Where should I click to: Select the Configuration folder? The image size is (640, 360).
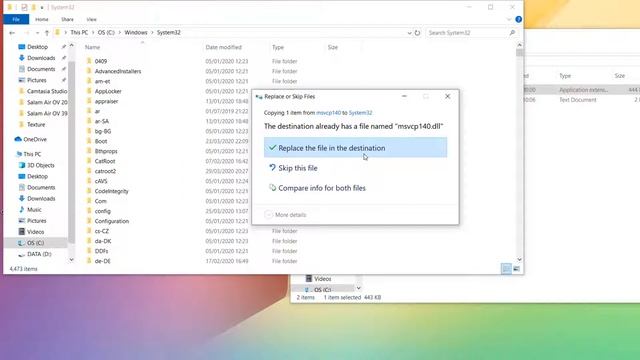(x=111, y=221)
